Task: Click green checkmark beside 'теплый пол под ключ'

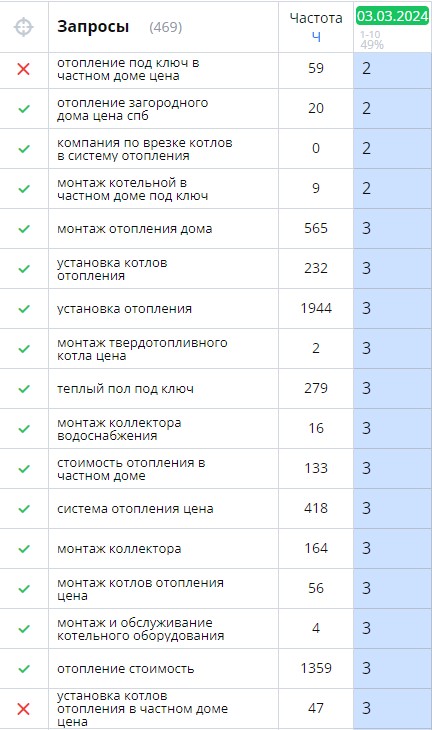Action: (x=24, y=389)
